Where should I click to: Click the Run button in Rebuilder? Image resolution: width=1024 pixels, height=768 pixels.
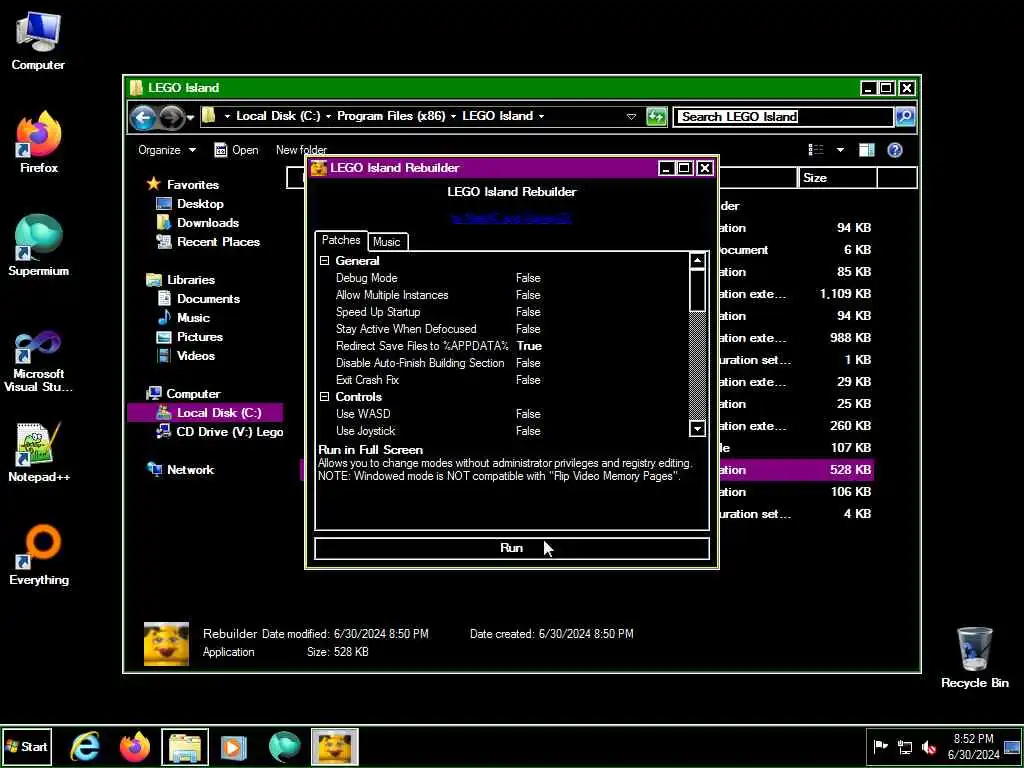[511, 548]
